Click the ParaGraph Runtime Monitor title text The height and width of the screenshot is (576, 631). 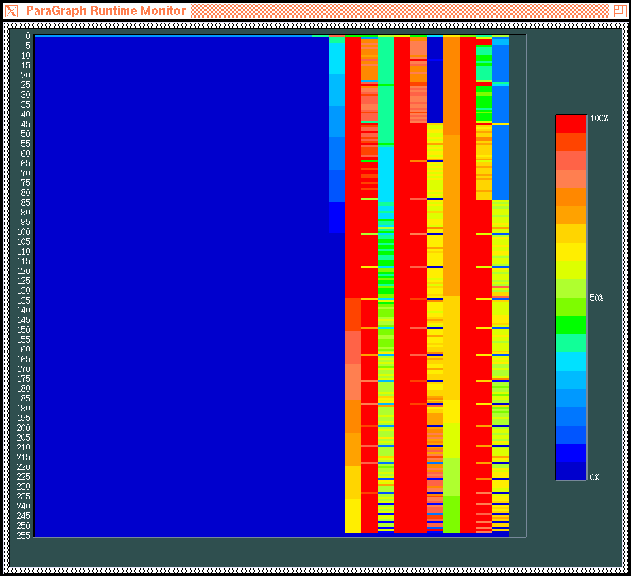coord(106,10)
